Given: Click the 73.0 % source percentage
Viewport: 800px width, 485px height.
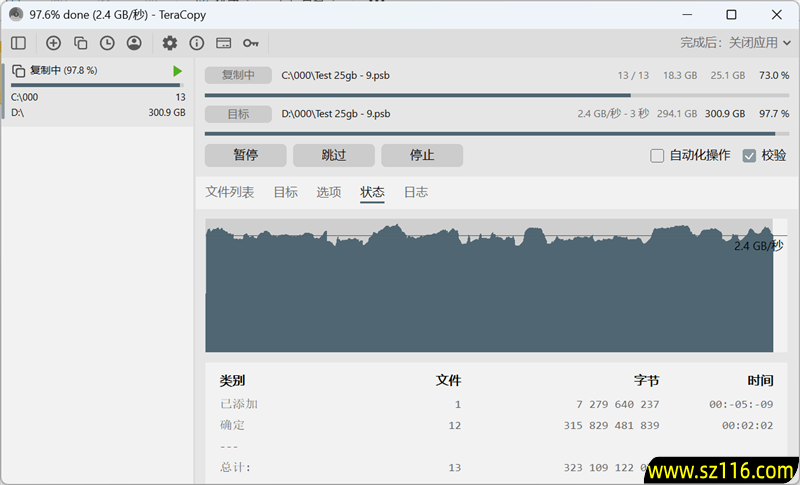Looking at the screenshot, I should (774, 75).
